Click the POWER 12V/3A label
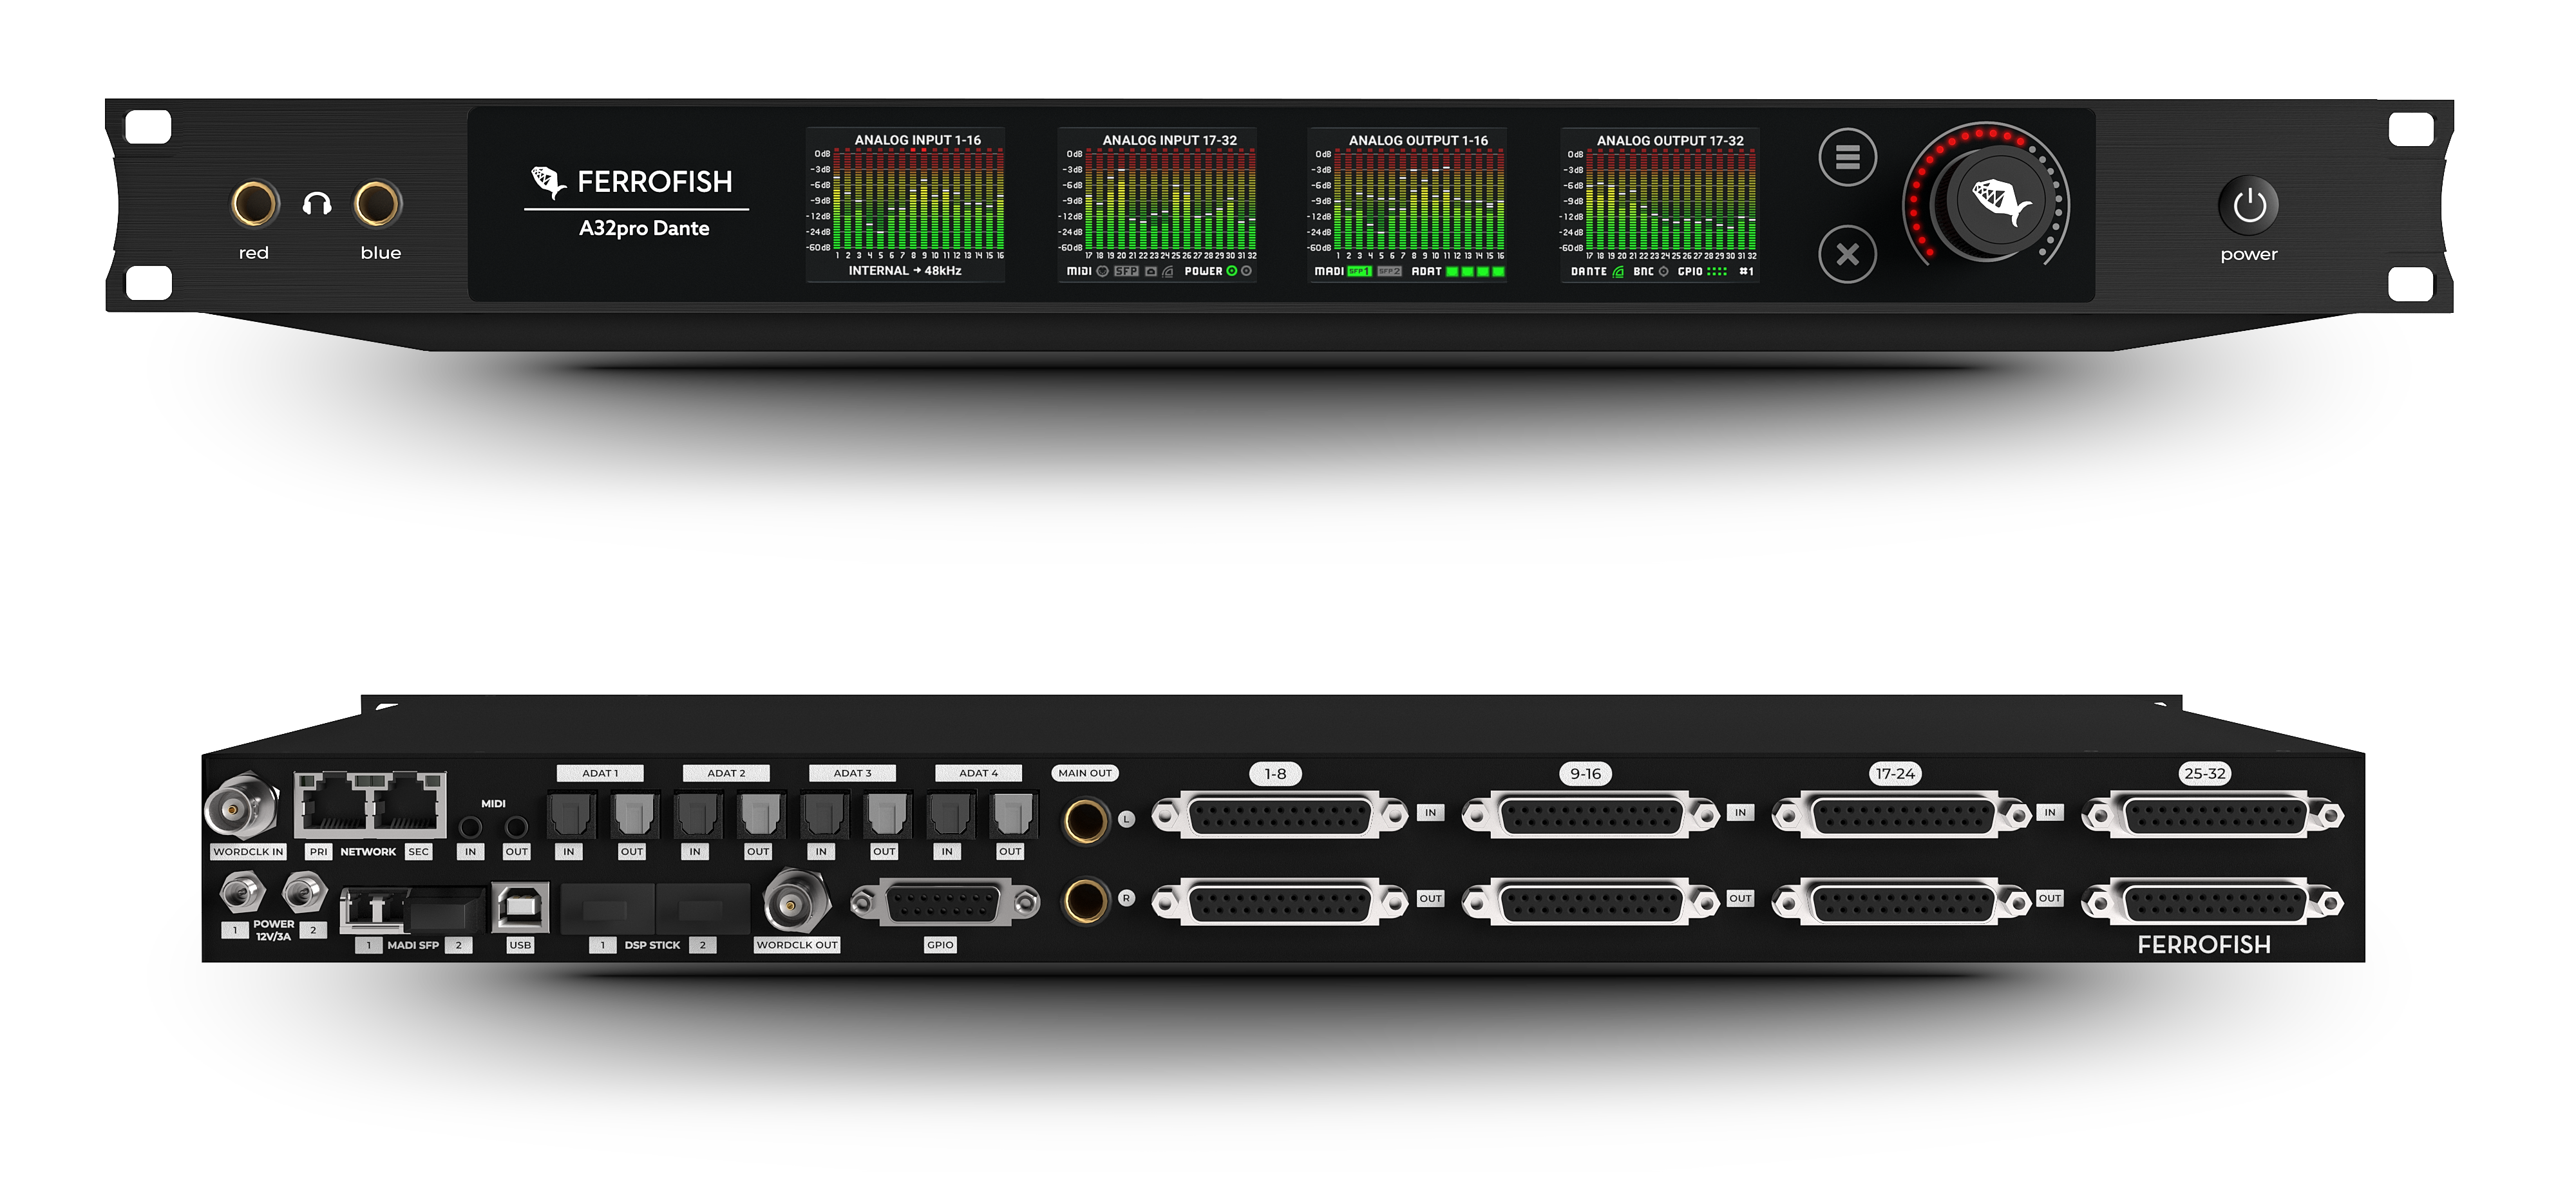Screen dimensions: 2576x1193 (273, 930)
